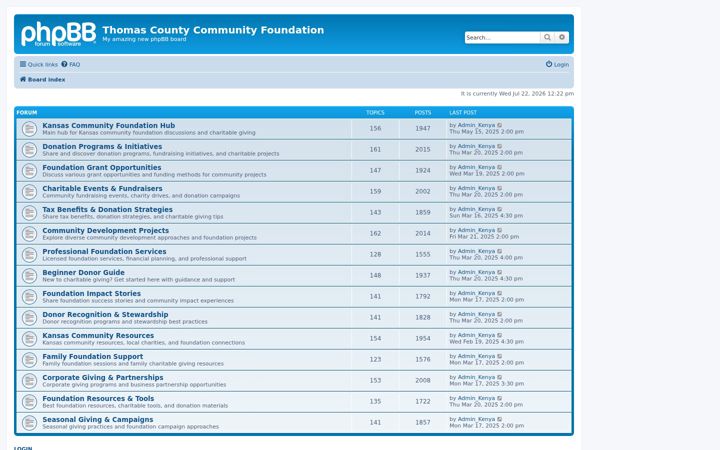The width and height of the screenshot is (720, 450).
Task: Click the topics count 156
Action: click(376, 129)
